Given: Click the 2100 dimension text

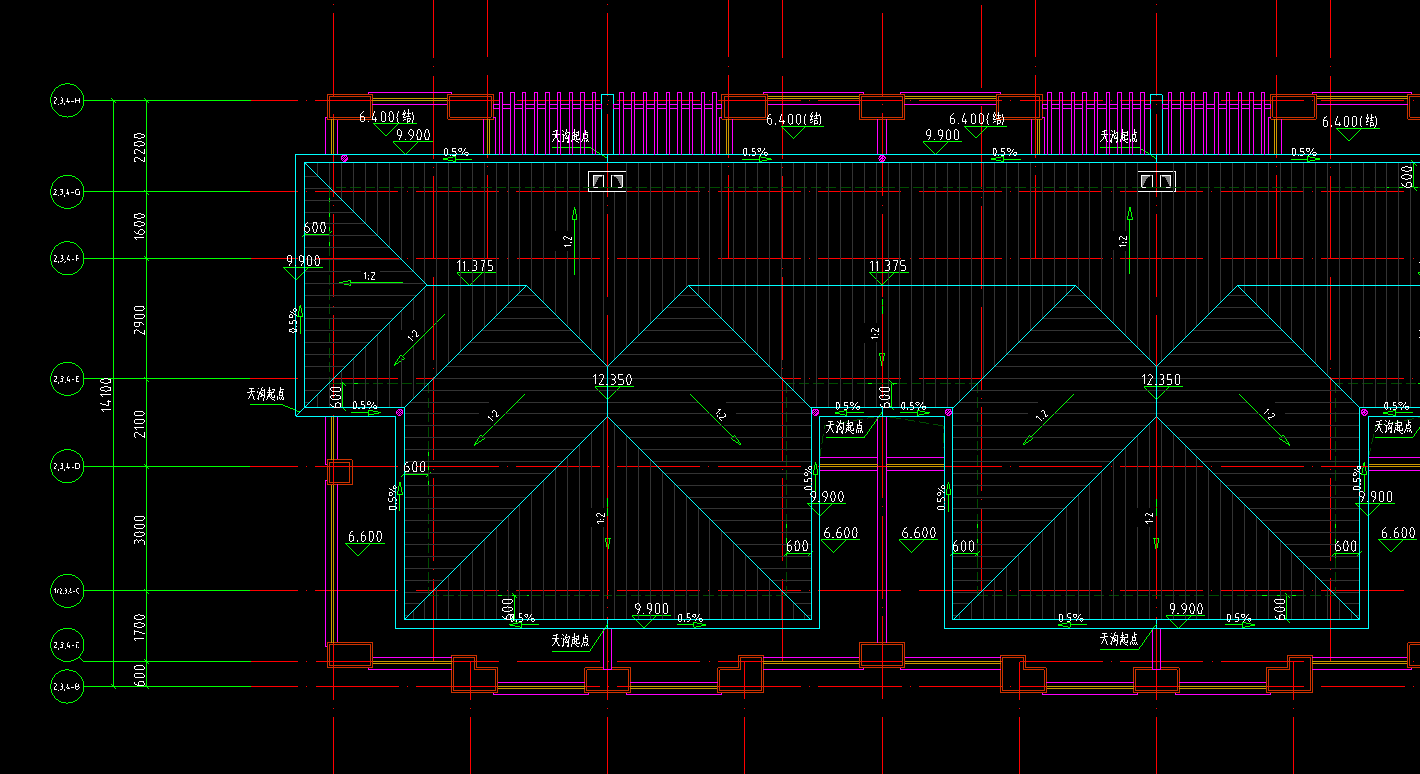Looking at the screenshot, I should click(139, 423).
